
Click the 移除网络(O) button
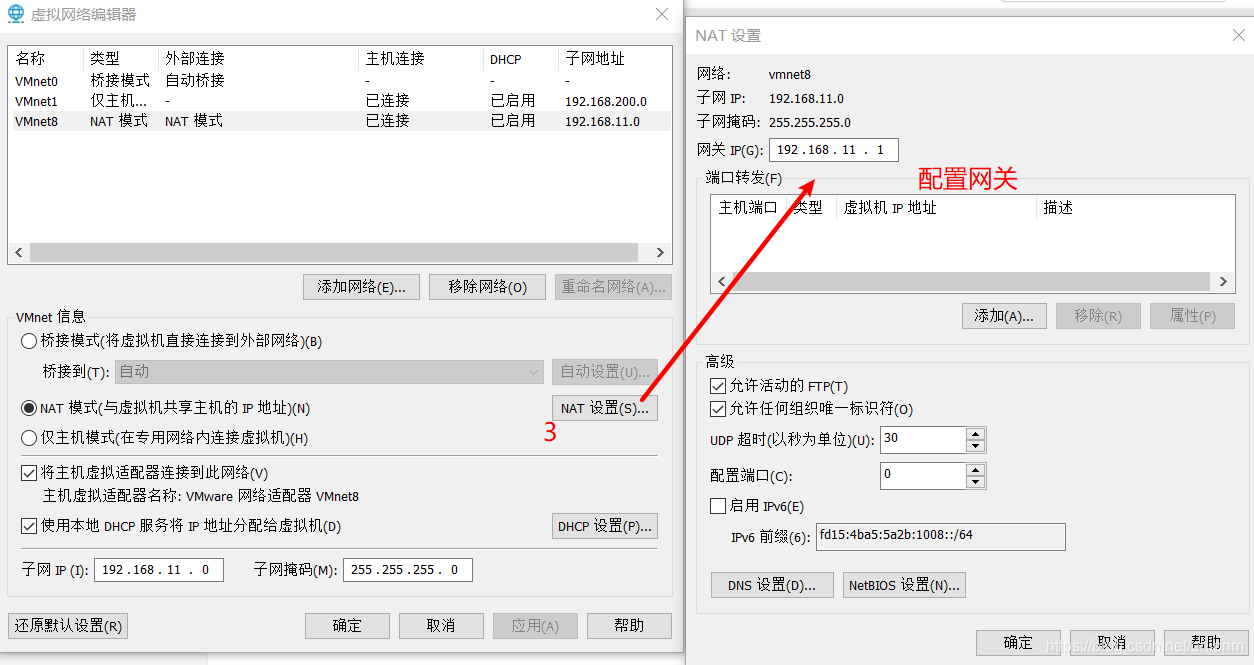click(x=487, y=287)
